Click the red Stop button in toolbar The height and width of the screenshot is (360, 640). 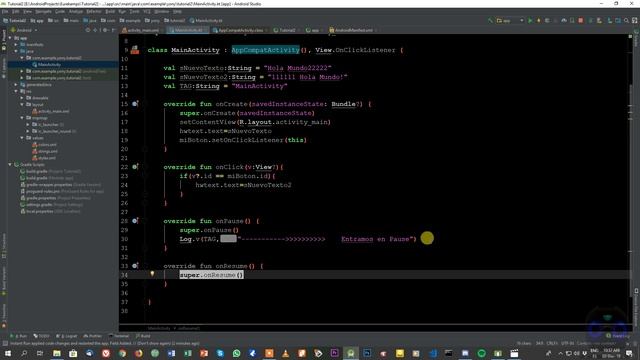click(580, 20)
